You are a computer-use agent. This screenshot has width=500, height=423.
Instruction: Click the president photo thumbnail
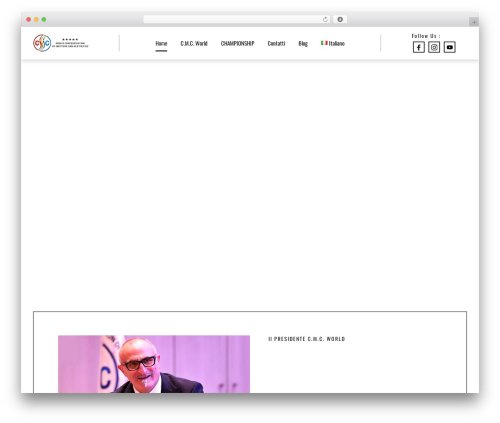[154, 364]
